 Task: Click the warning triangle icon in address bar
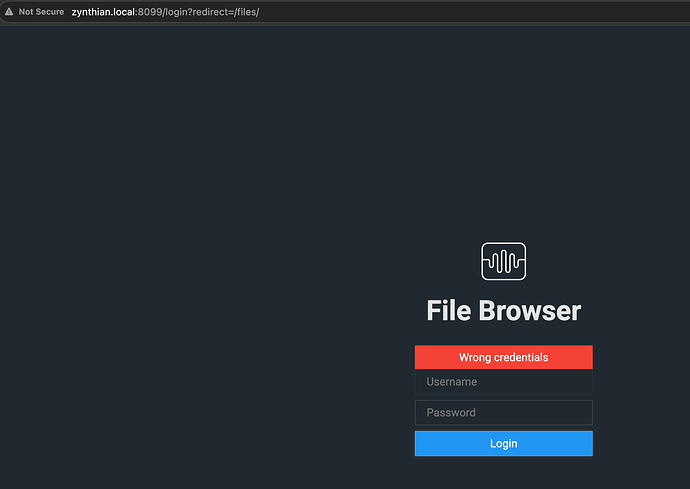pyautogui.click(x=9, y=12)
